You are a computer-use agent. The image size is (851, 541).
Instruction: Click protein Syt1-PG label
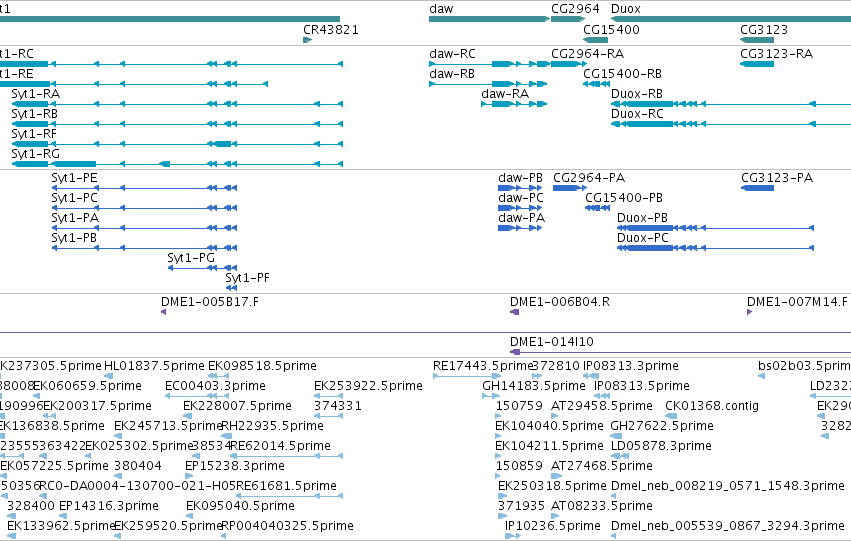(191, 258)
